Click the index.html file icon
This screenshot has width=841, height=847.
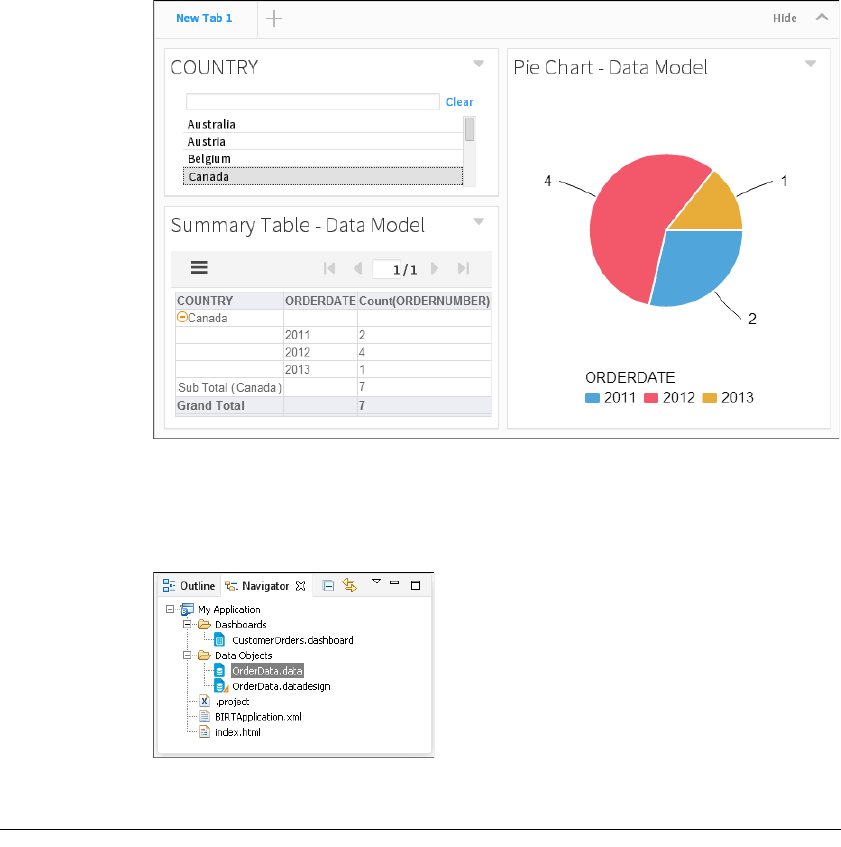click(204, 732)
